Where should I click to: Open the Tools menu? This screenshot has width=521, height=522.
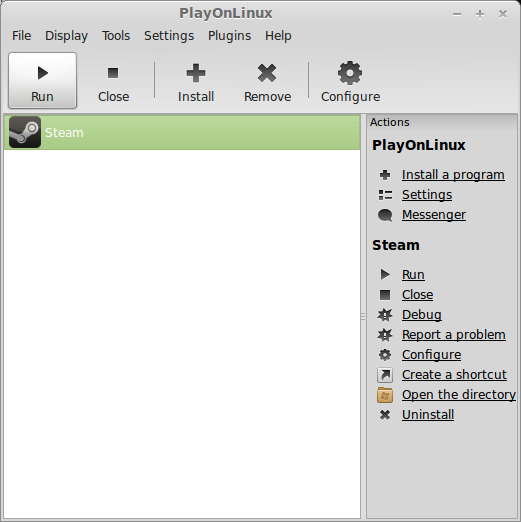(116, 36)
